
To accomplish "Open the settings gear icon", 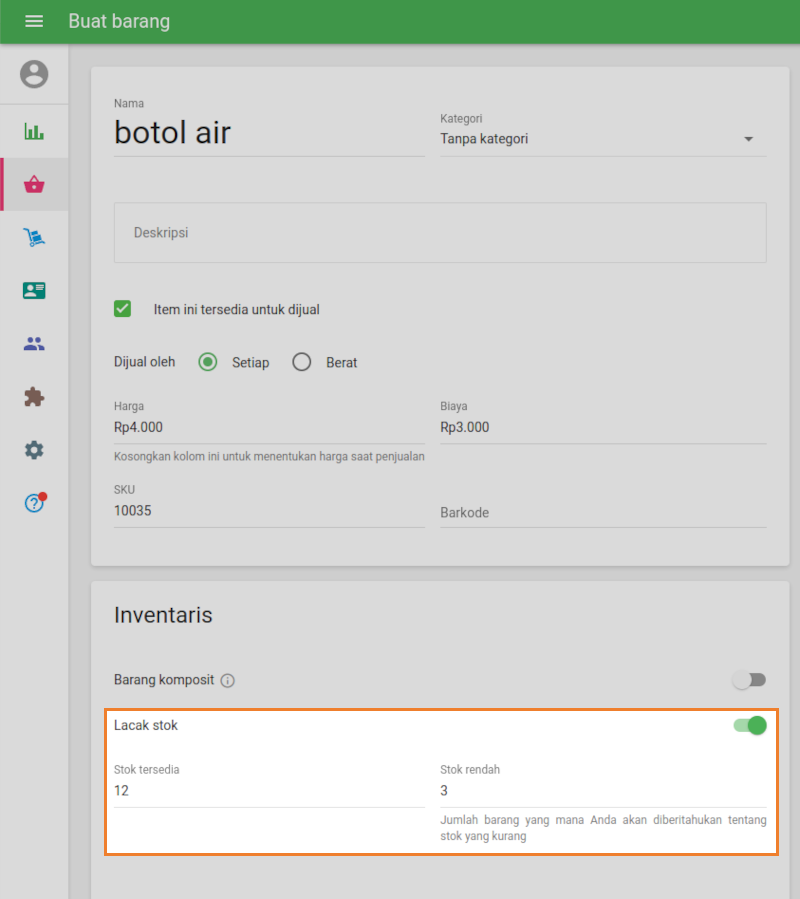I will 34,450.
